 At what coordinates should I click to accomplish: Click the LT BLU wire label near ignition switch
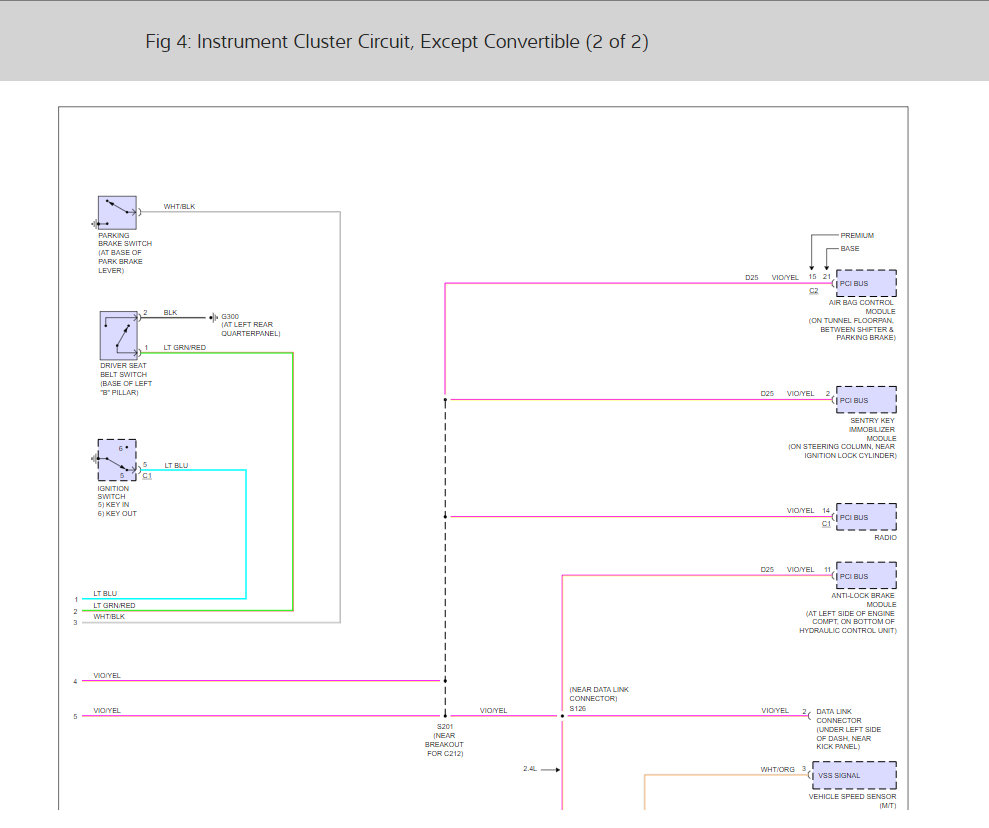(177, 465)
